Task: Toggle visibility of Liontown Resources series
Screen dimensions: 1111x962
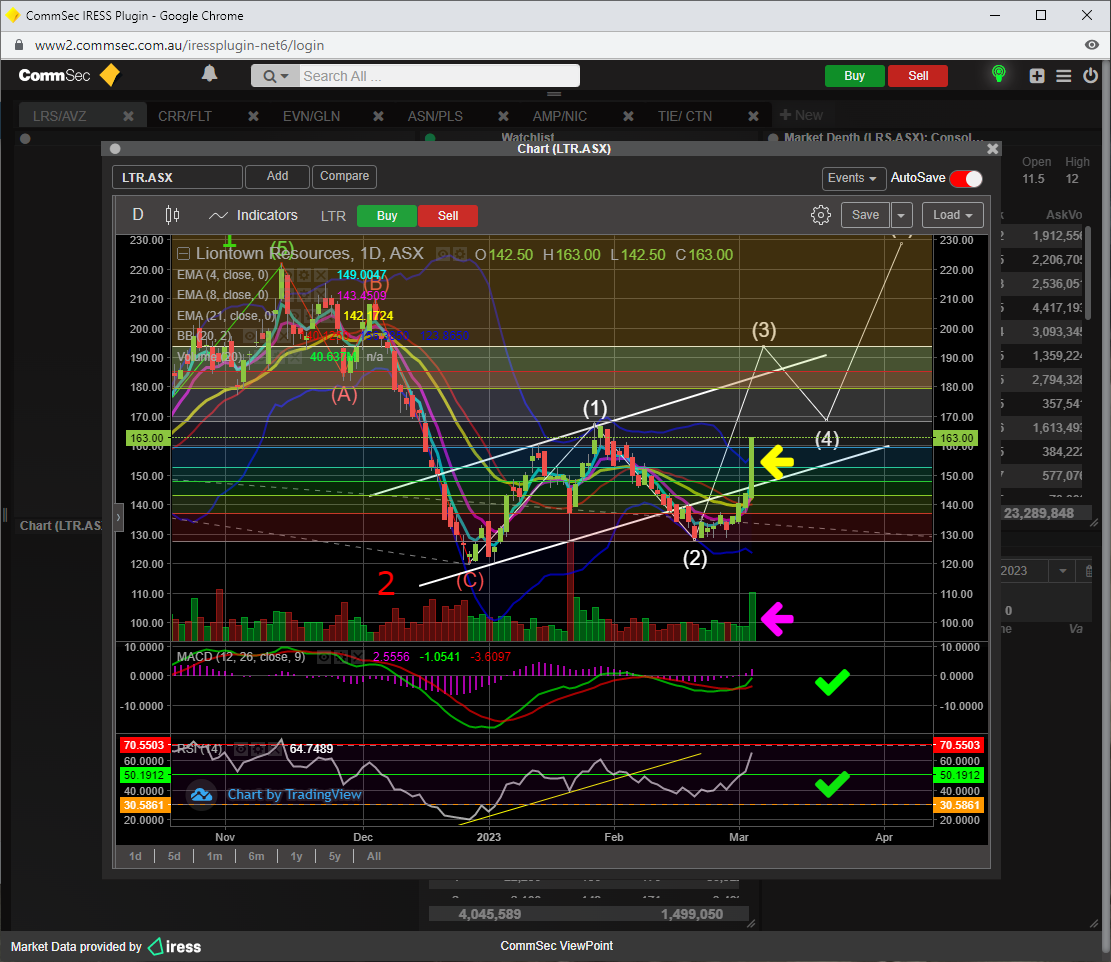Action: pos(443,254)
